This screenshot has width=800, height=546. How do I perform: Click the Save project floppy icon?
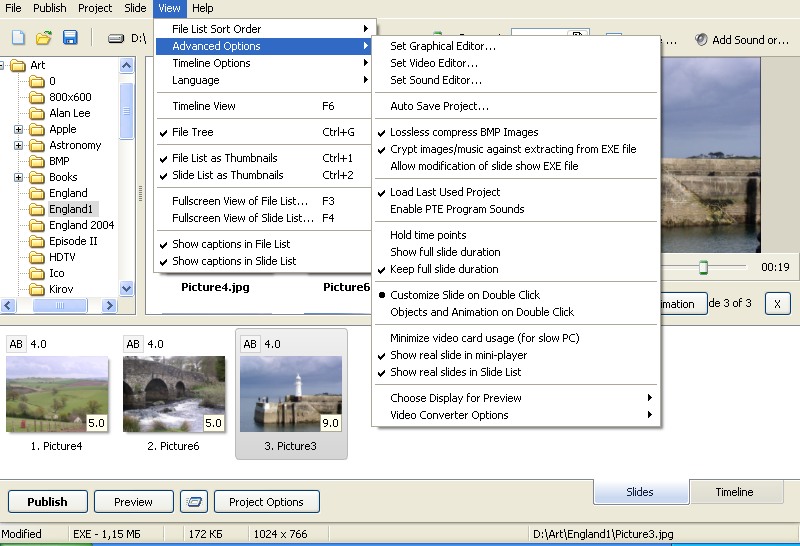(70, 38)
